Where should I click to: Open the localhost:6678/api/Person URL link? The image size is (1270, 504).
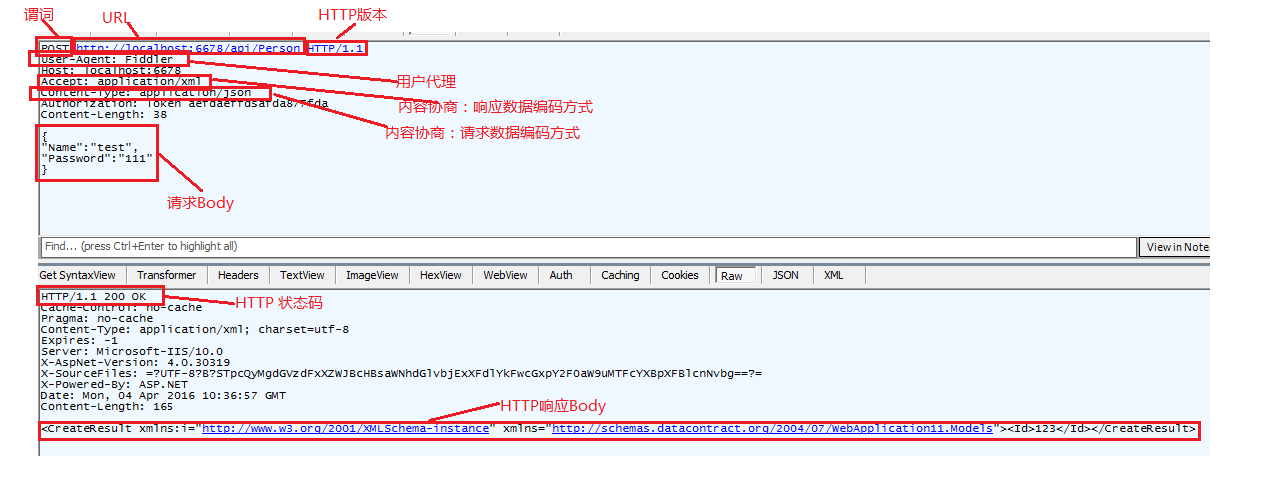click(x=188, y=48)
